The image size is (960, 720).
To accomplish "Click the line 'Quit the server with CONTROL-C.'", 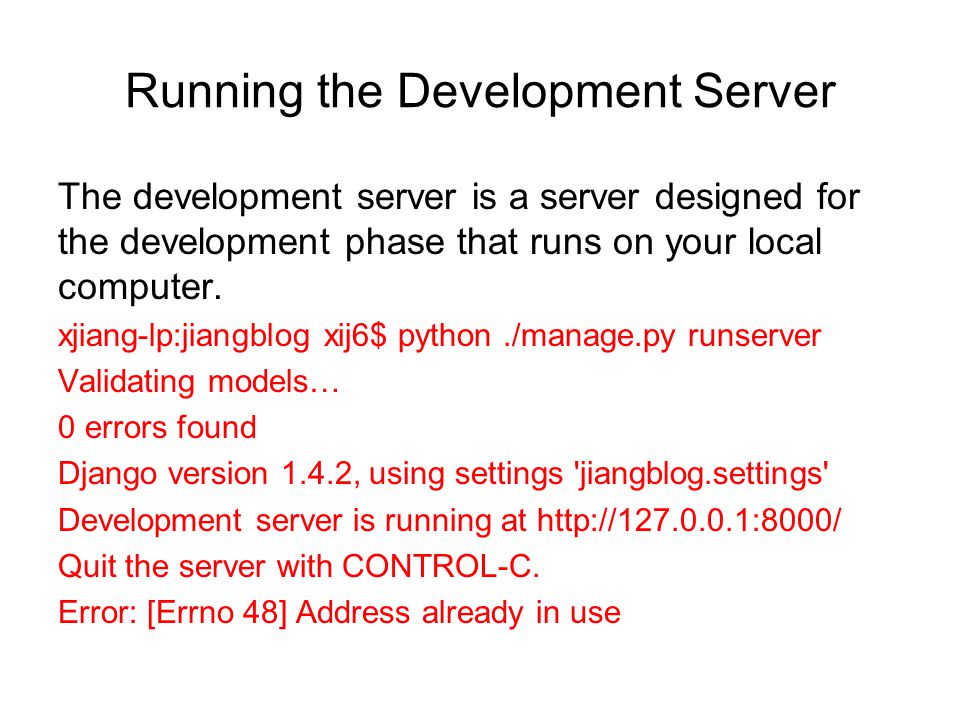I will pos(299,566).
